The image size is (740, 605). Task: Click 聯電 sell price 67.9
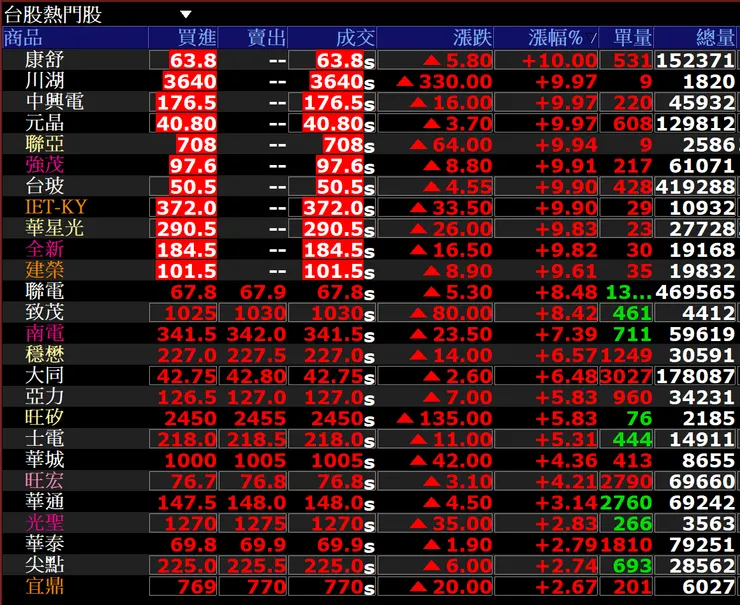point(262,292)
